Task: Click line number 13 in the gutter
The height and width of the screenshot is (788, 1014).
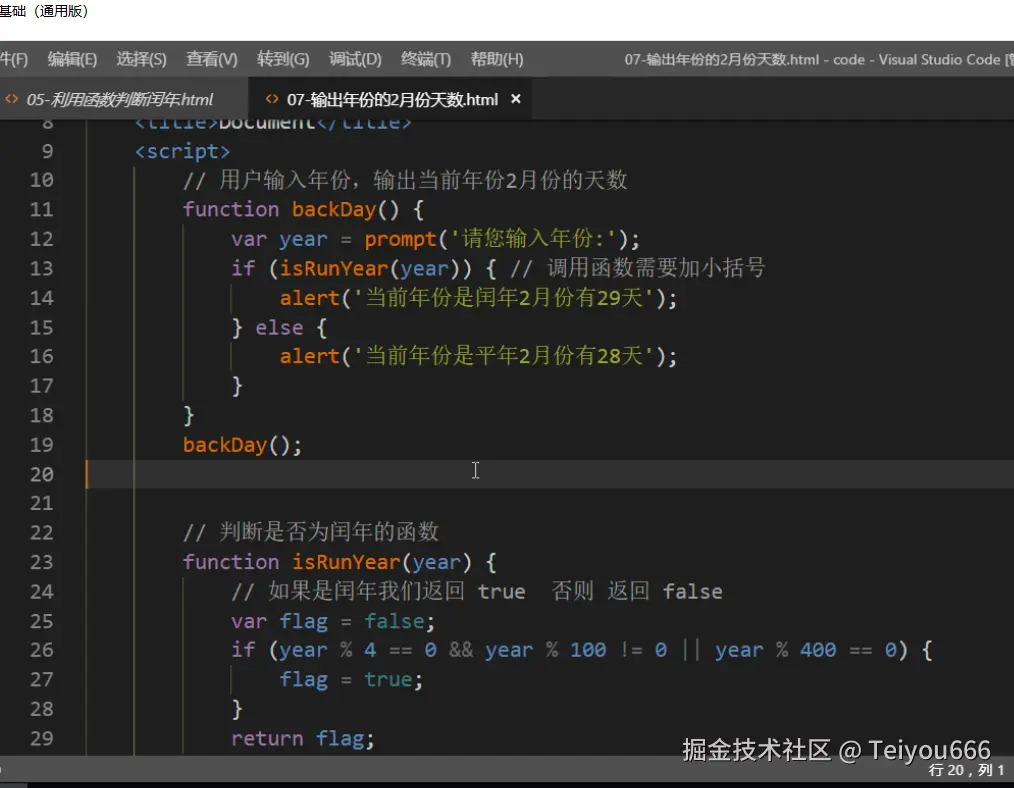Action: 41,268
